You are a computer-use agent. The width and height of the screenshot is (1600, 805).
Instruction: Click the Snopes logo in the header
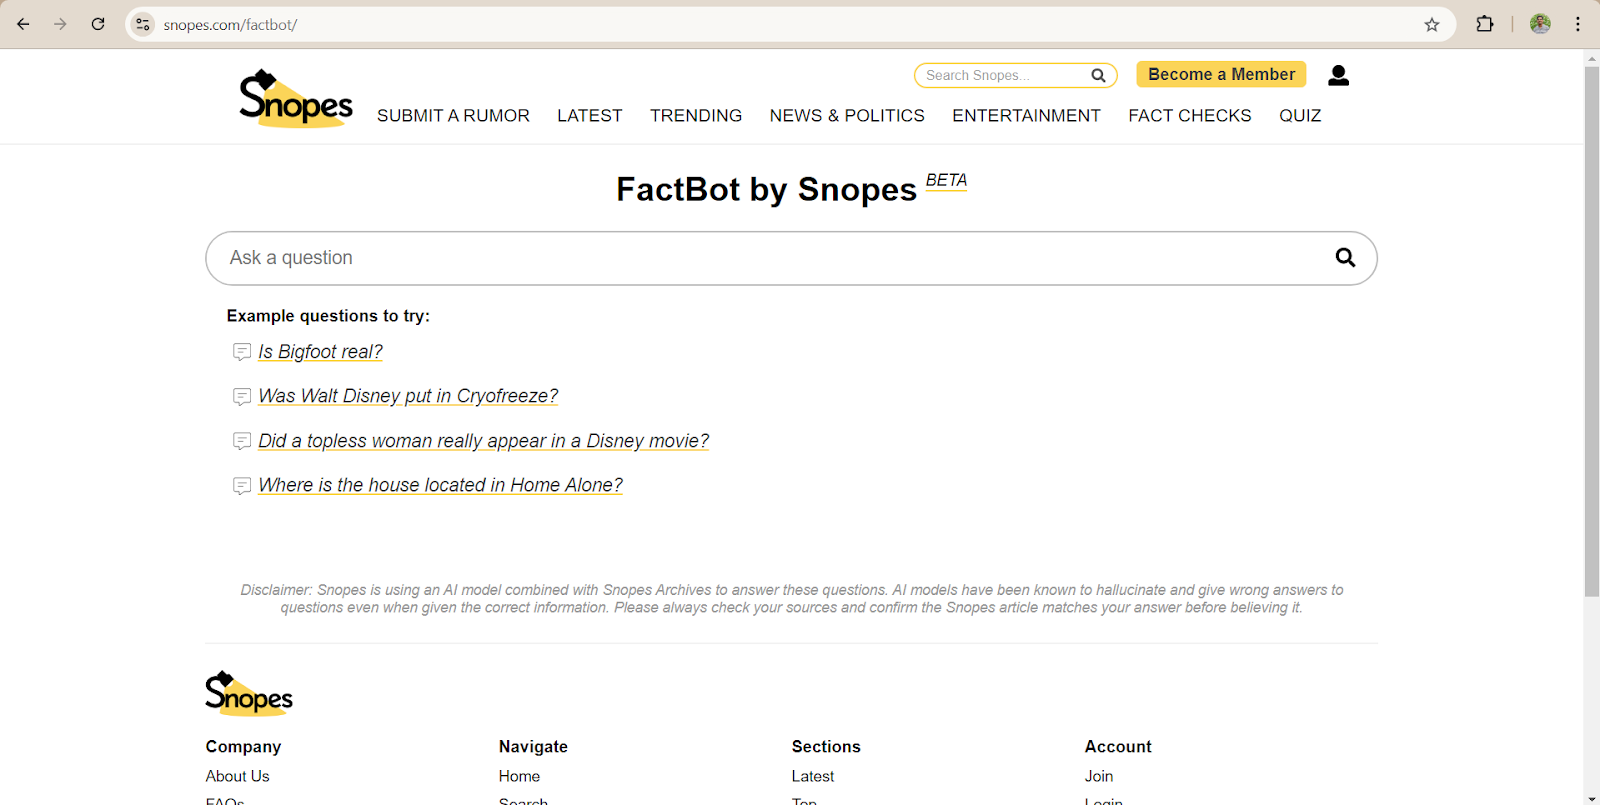click(296, 98)
